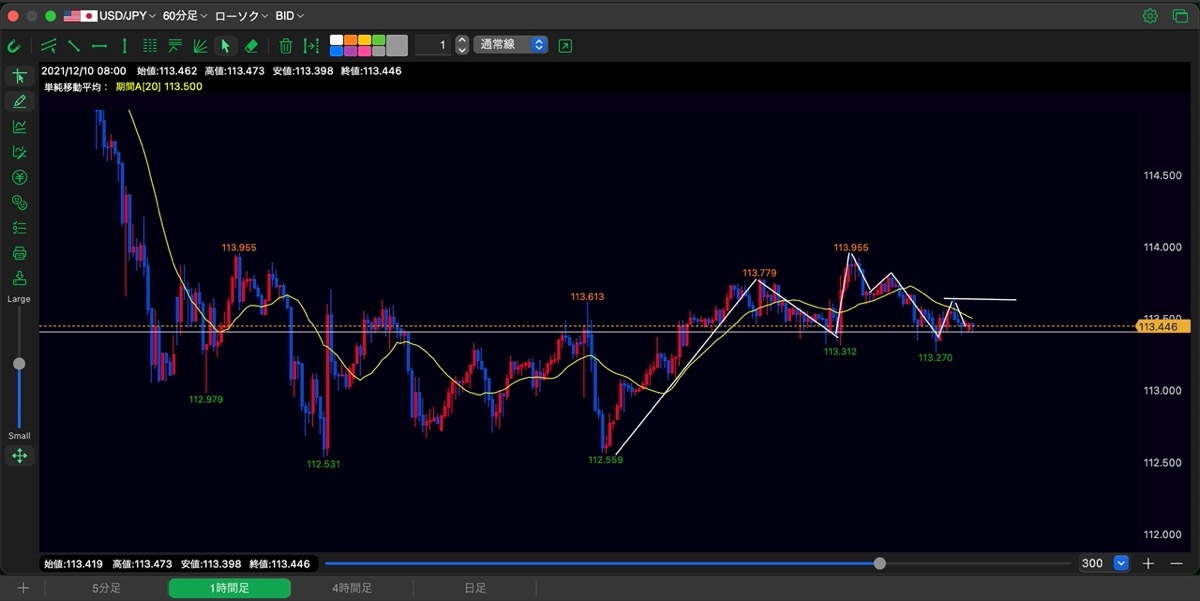
Task: Open the BID price type dropdown
Action: (x=290, y=16)
